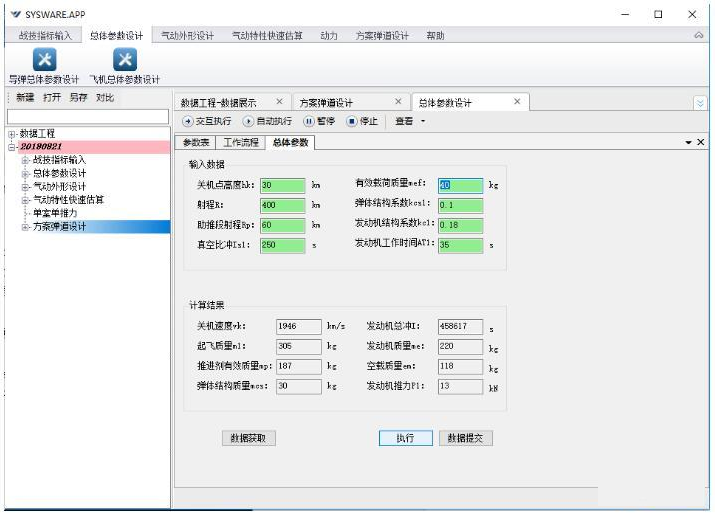
Task: Close the 总体参数设计 document tab
Action: click(x=517, y=101)
